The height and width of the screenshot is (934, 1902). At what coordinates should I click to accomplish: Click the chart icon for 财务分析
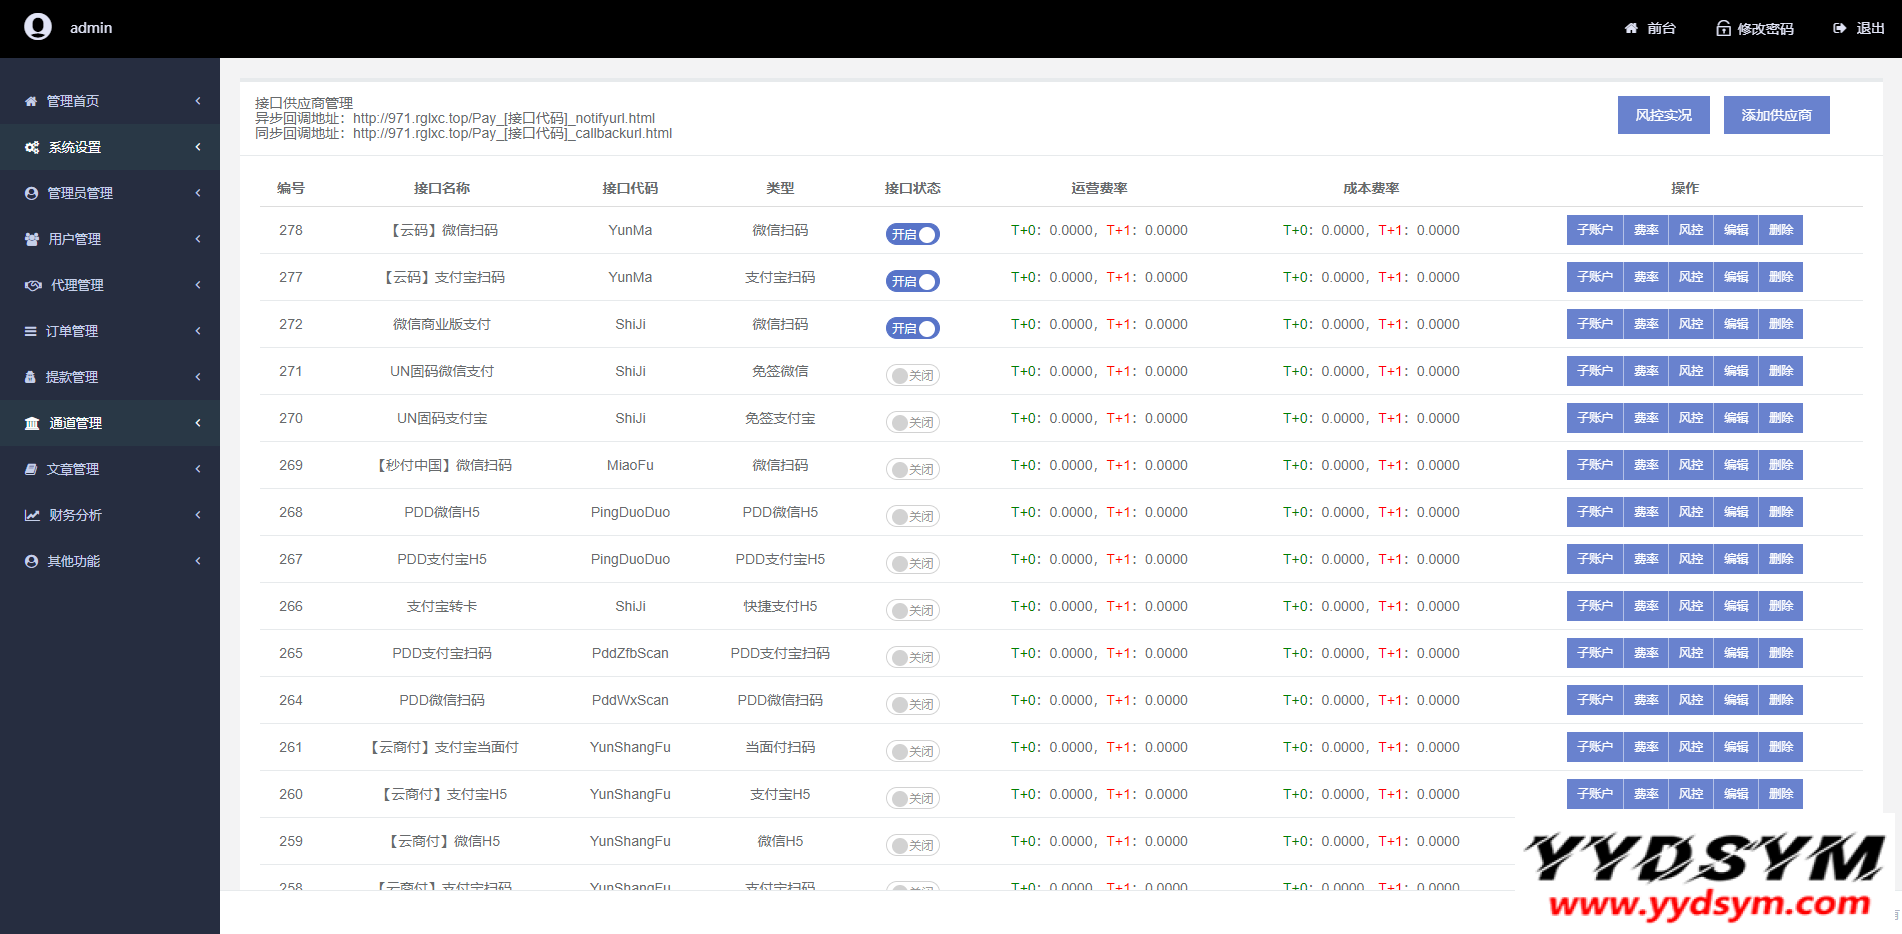(32, 515)
